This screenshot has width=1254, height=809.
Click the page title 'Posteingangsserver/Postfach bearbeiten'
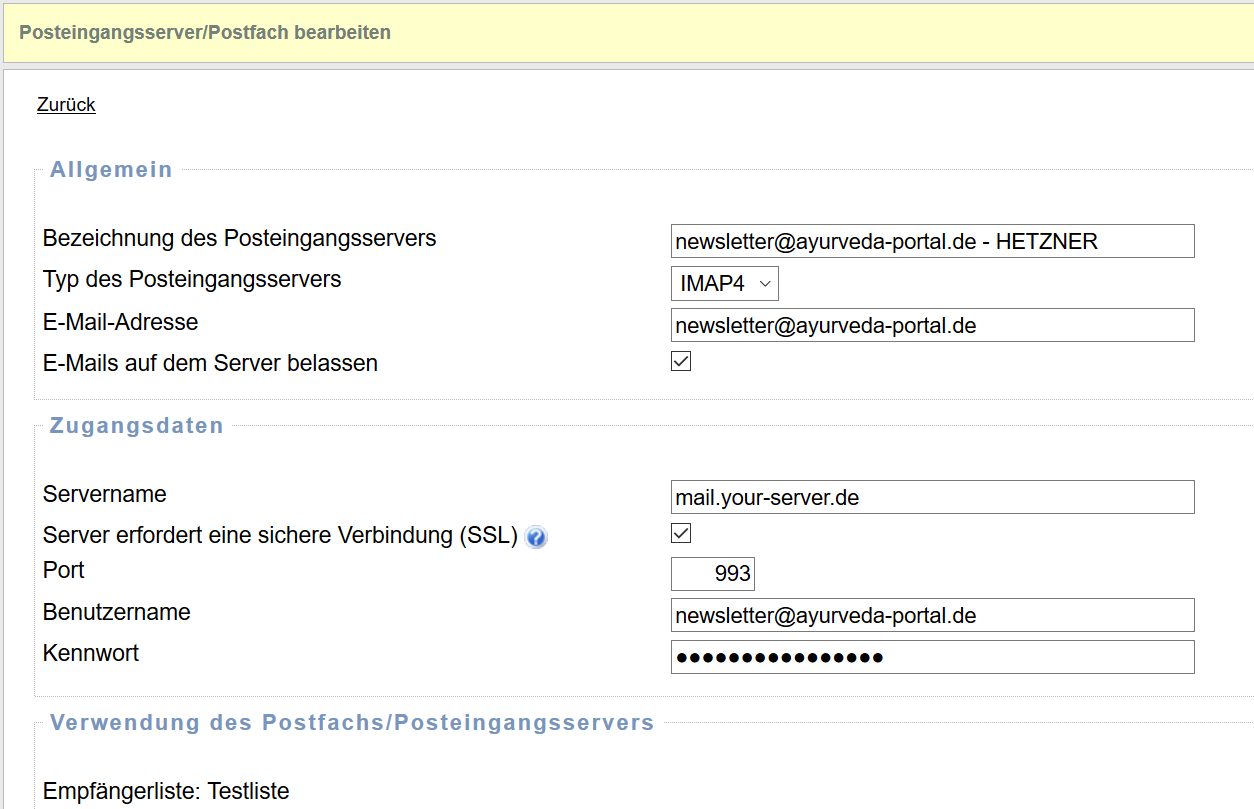point(205,33)
